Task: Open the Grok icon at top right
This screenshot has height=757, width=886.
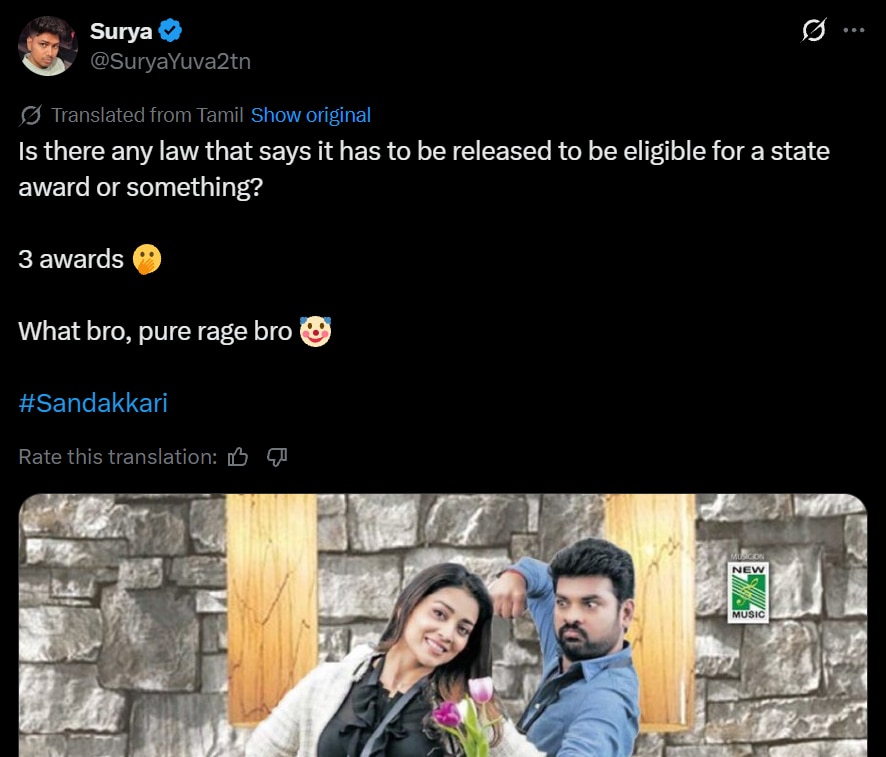Action: tap(814, 31)
